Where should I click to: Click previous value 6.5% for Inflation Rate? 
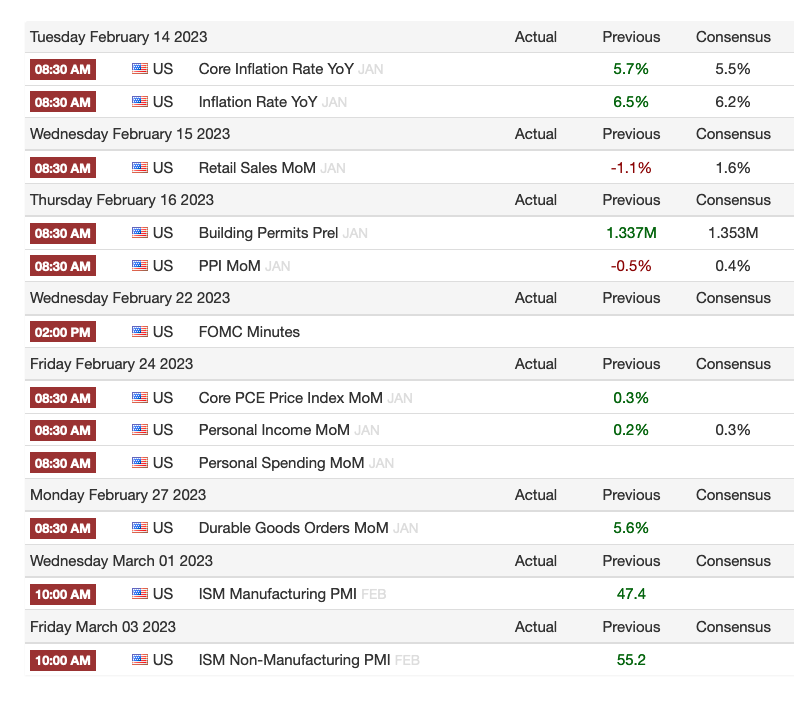tap(631, 102)
